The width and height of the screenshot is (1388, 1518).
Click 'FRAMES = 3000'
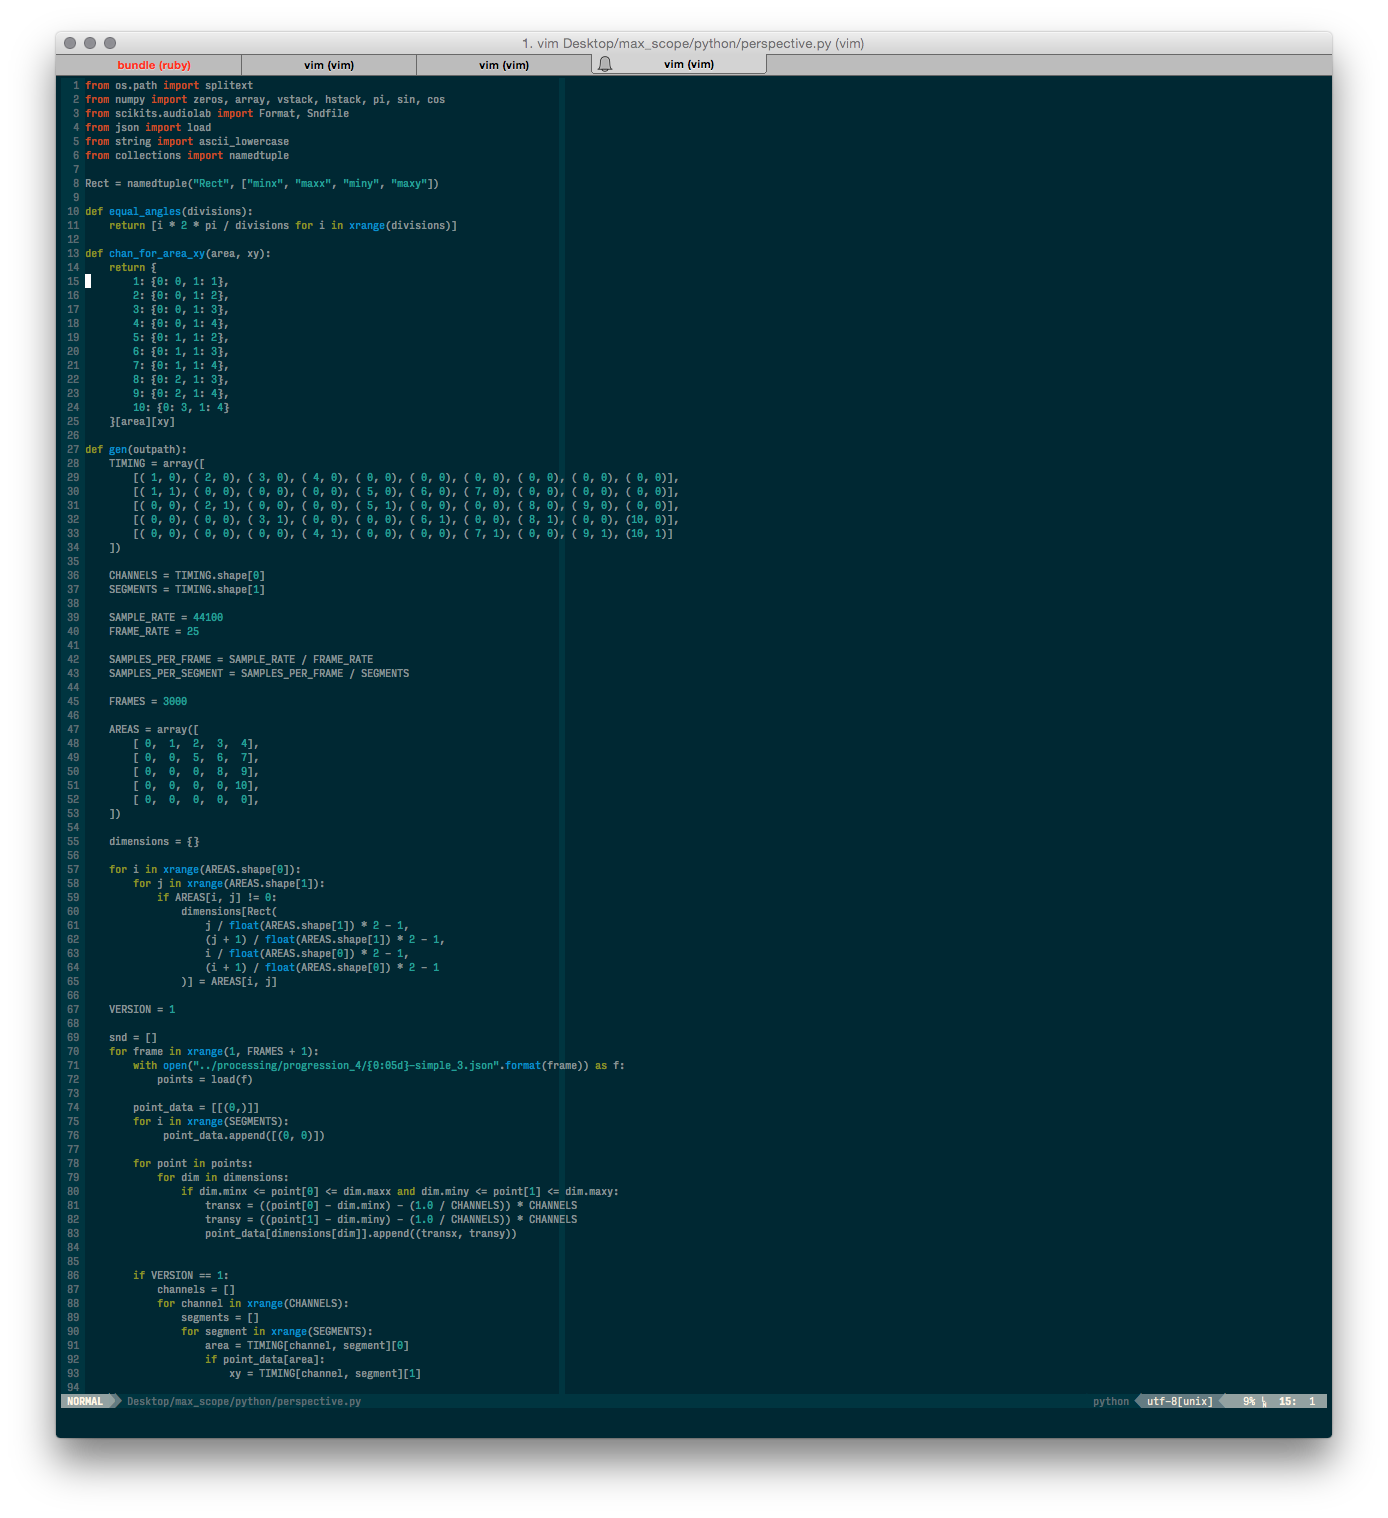coord(148,702)
